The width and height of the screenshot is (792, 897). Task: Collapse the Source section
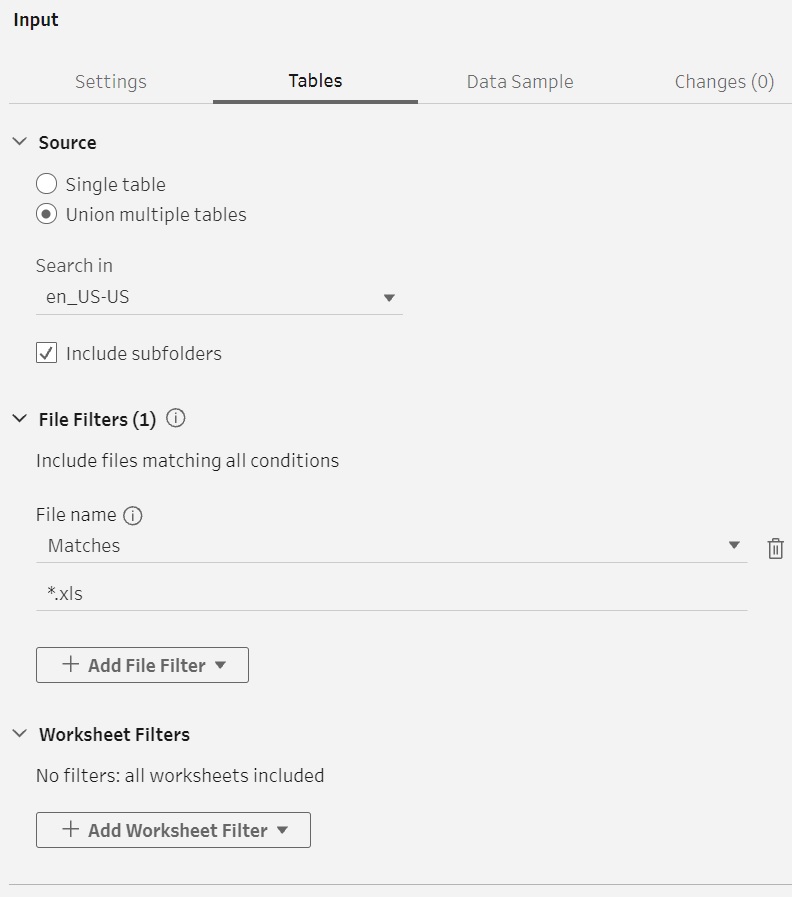point(19,141)
